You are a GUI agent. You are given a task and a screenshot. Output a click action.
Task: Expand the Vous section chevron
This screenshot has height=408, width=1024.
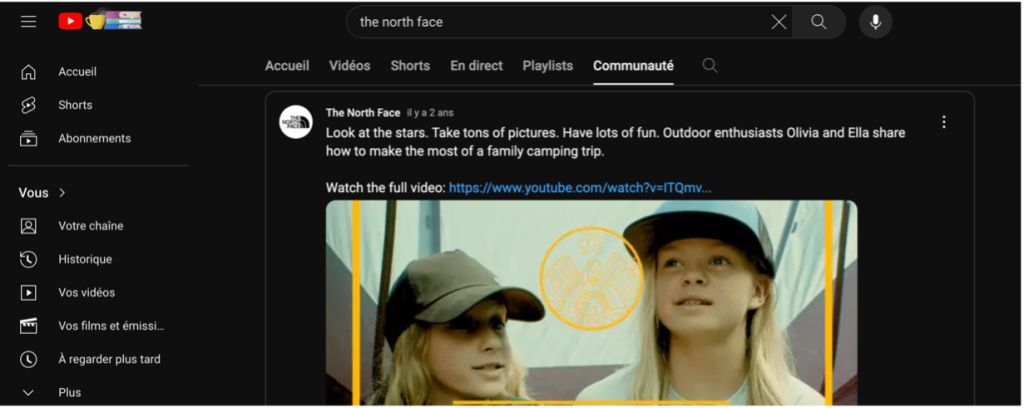62,193
